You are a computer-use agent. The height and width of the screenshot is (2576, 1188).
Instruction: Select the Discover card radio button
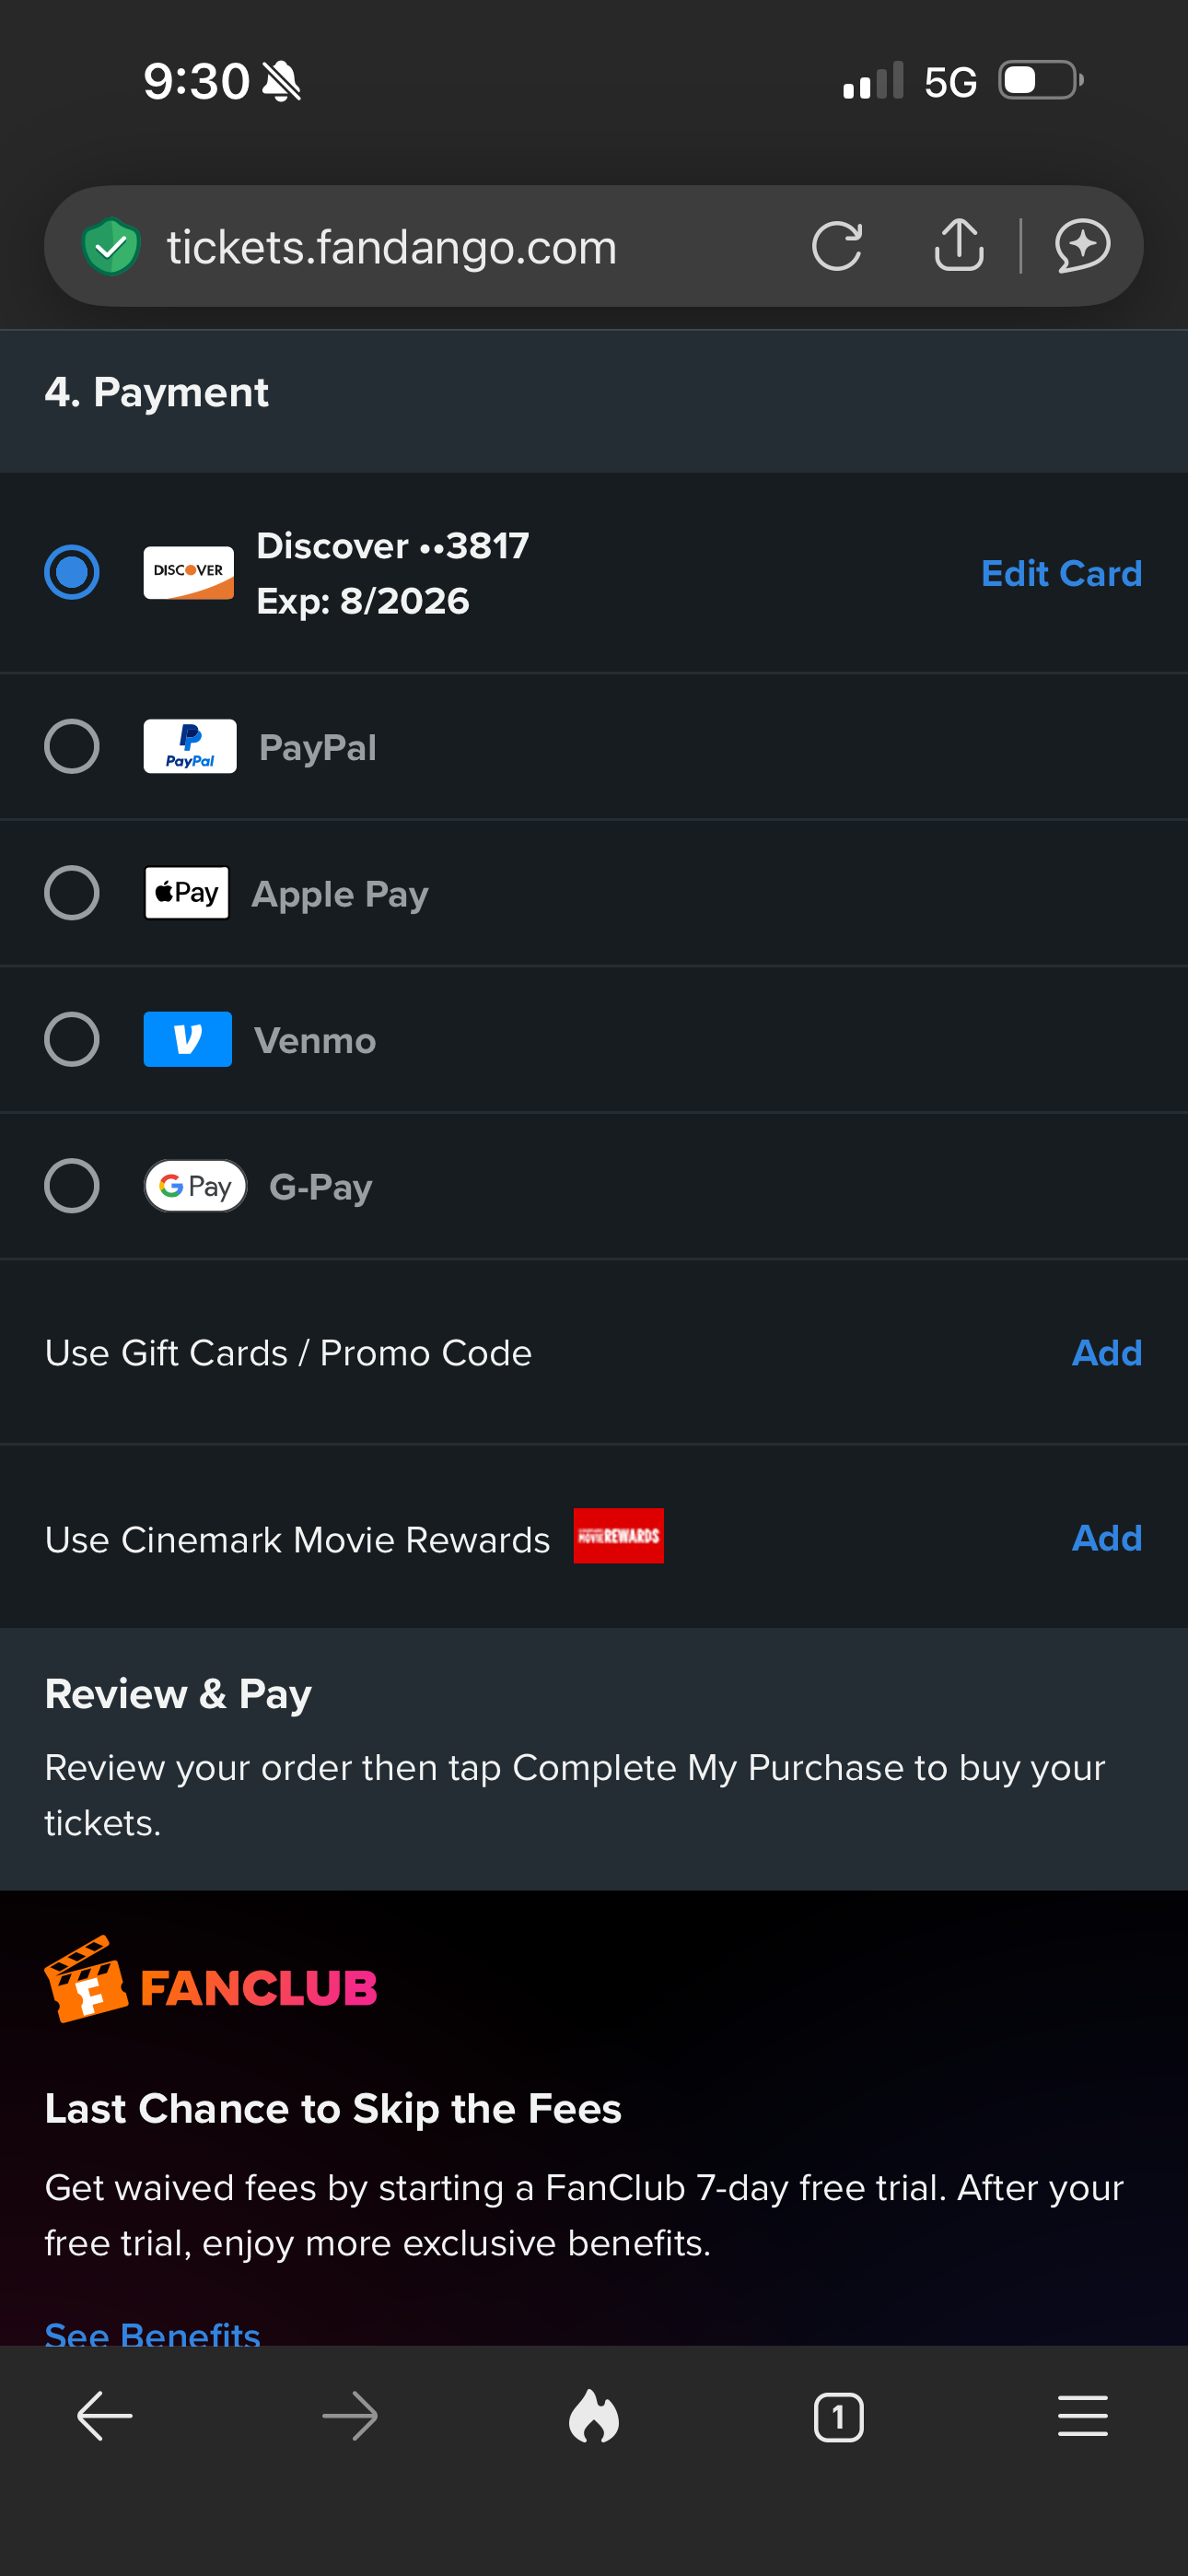[x=72, y=572]
